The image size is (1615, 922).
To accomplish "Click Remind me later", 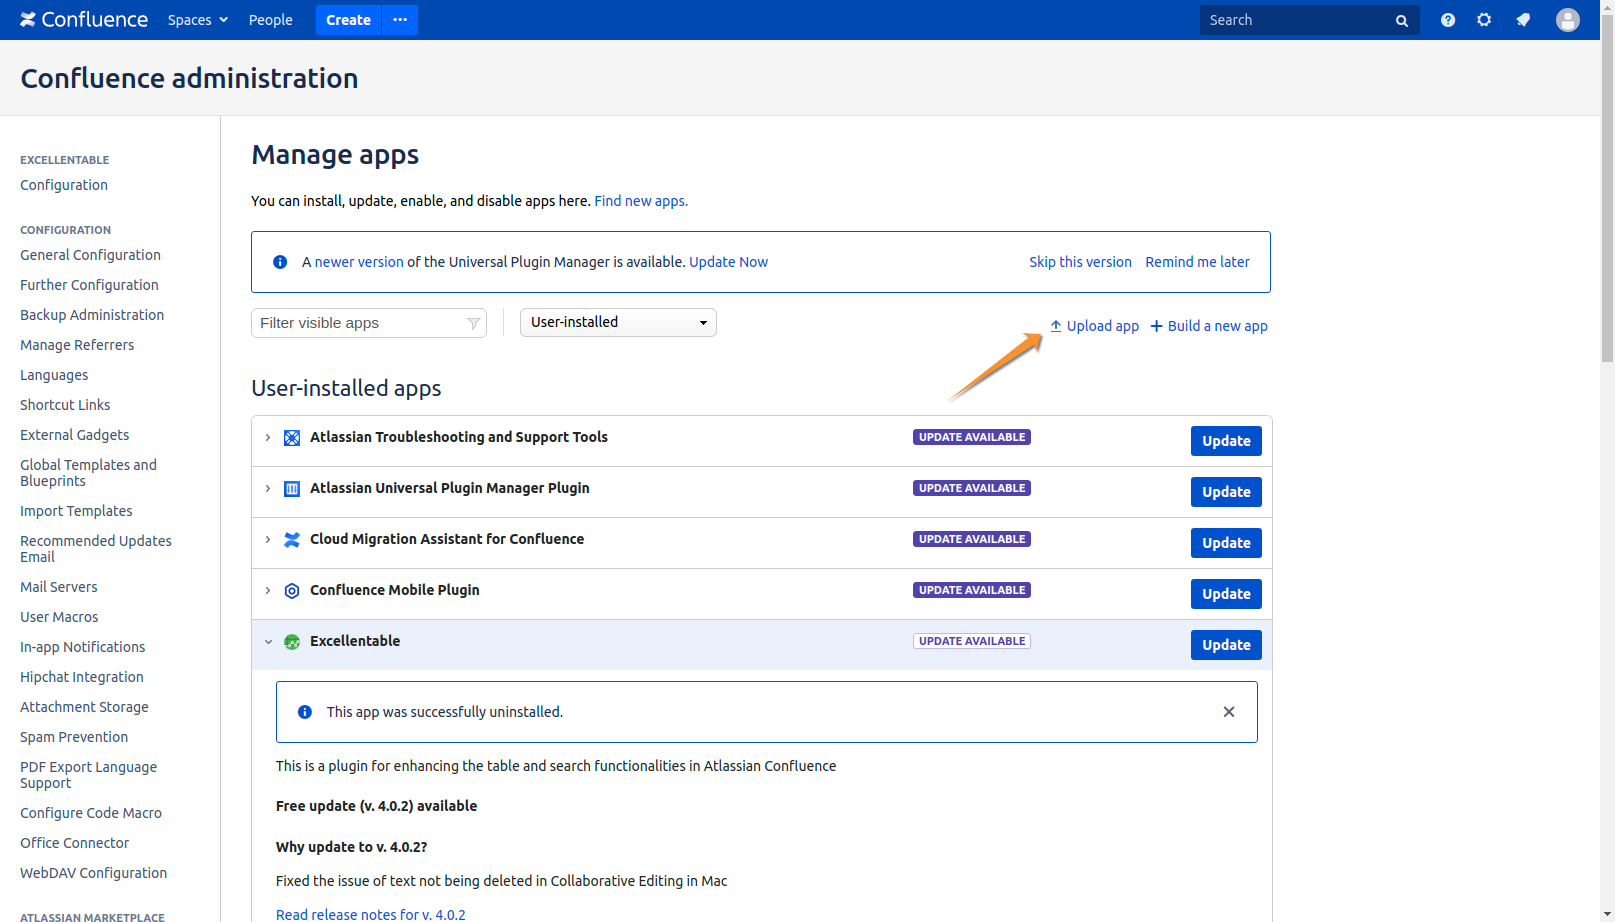I will (x=1197, y=262).
